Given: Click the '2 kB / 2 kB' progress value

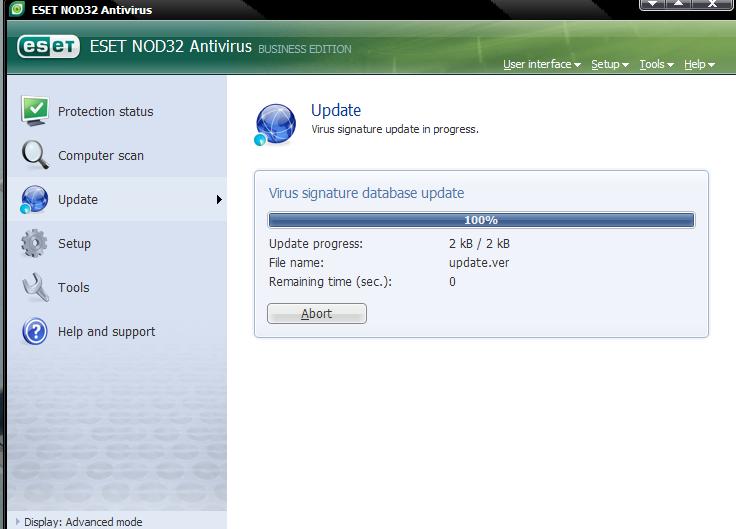Looking at the screenshot, I should click(479, 244).
